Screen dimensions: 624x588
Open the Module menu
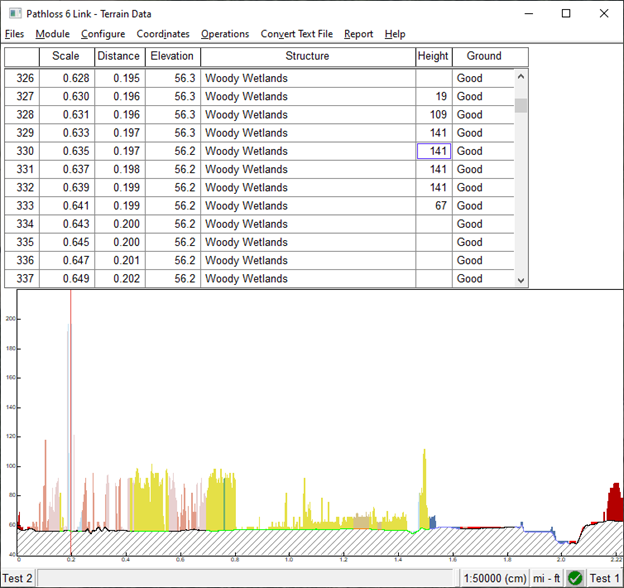52,34
